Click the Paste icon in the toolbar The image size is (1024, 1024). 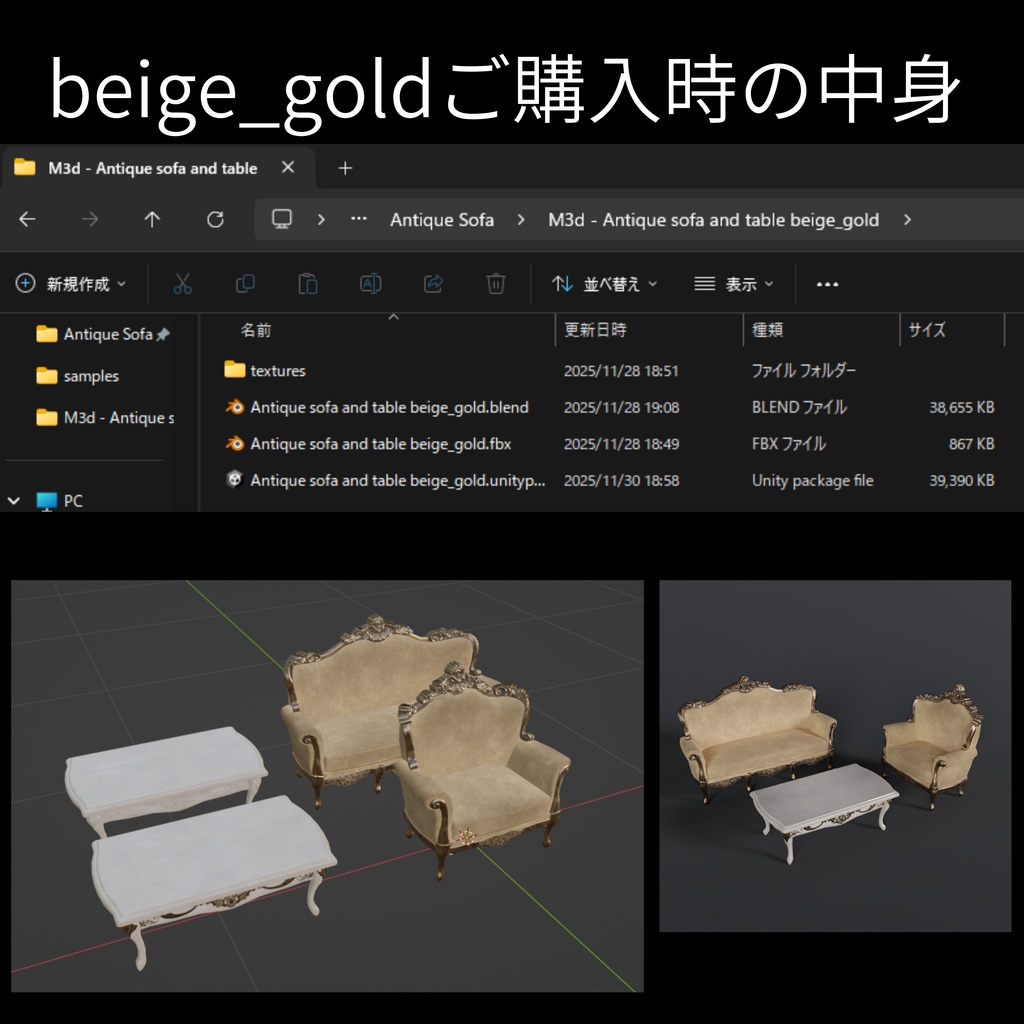[308, 283]
